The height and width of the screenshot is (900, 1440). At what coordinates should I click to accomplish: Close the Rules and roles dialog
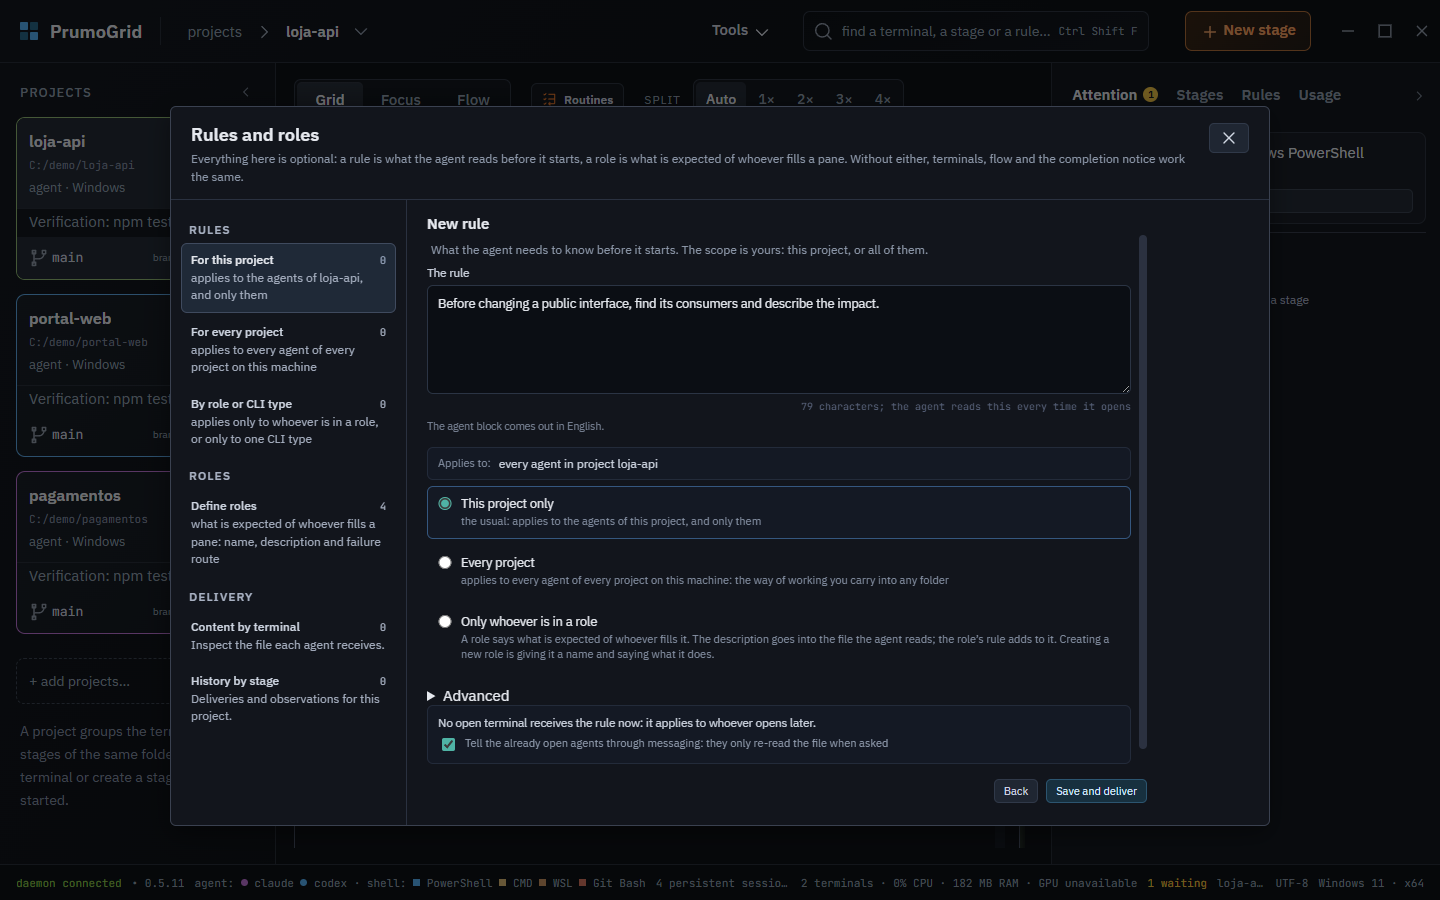pos(1229,138)
